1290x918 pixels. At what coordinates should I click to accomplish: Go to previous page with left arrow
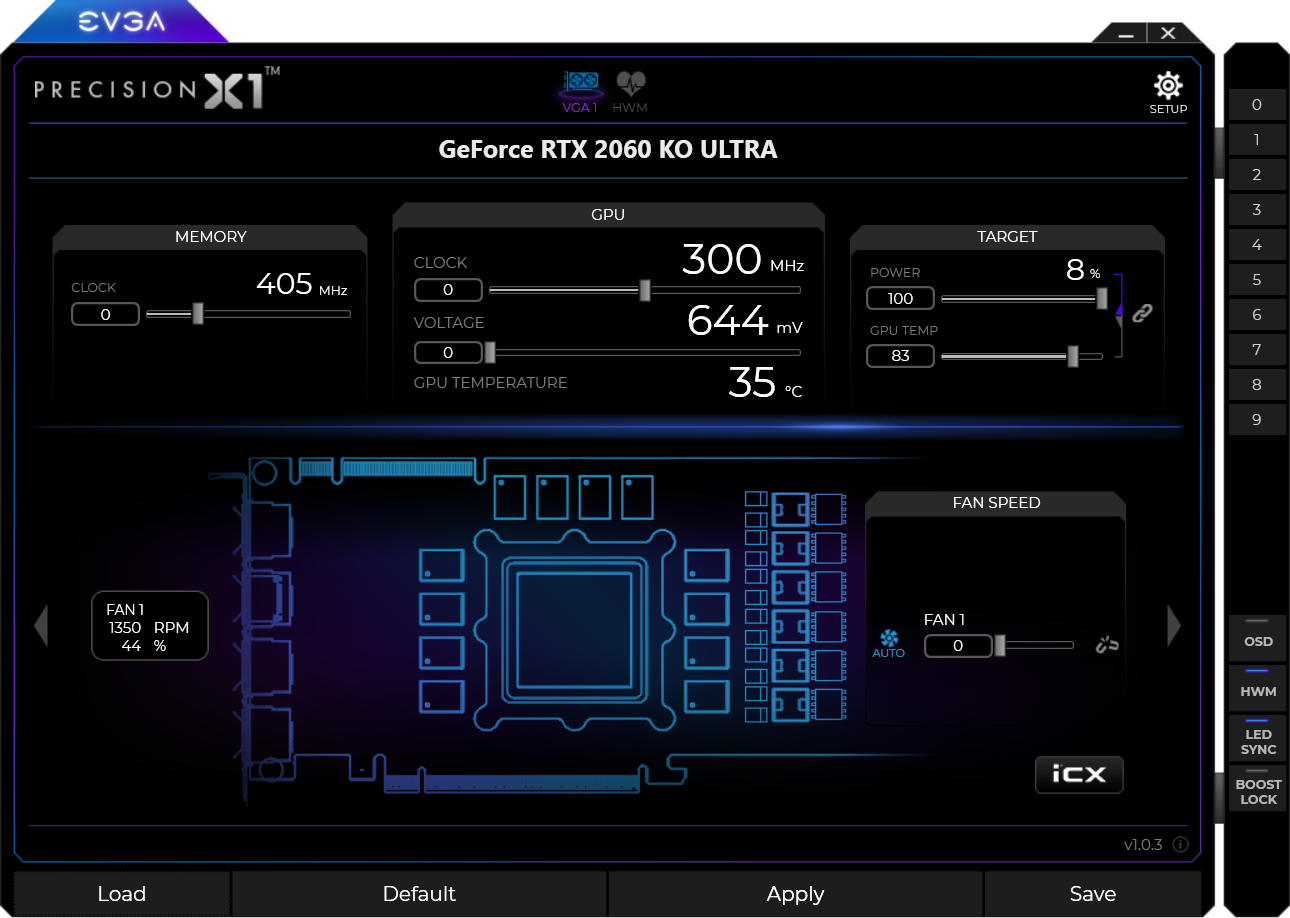click(41, 625)
